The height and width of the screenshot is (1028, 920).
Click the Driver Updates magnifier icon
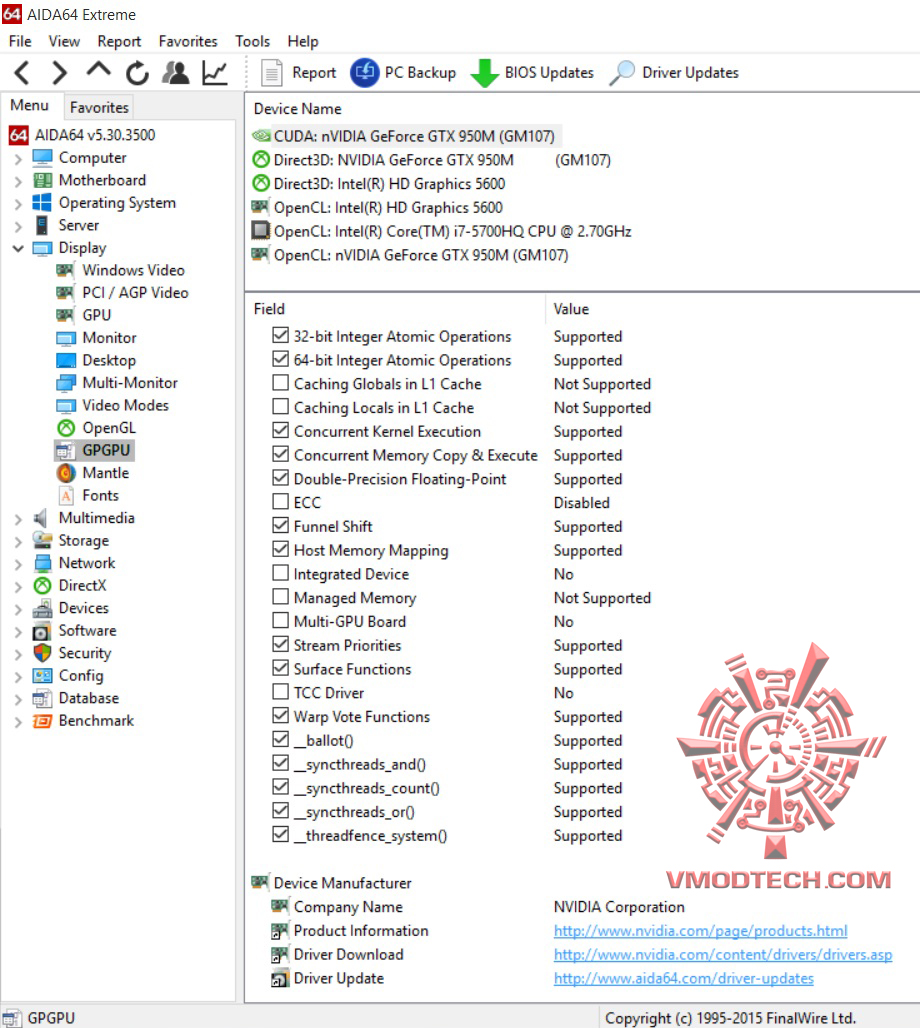pyautogui.click(x=622, y=73)
